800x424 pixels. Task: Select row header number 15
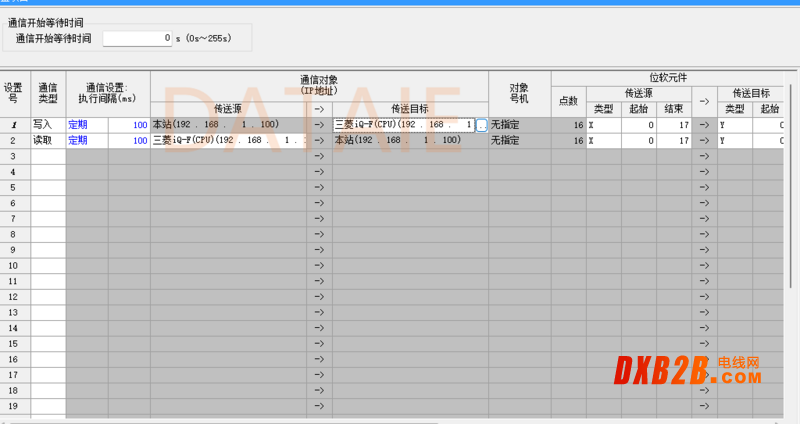click(x=15, y=343)
